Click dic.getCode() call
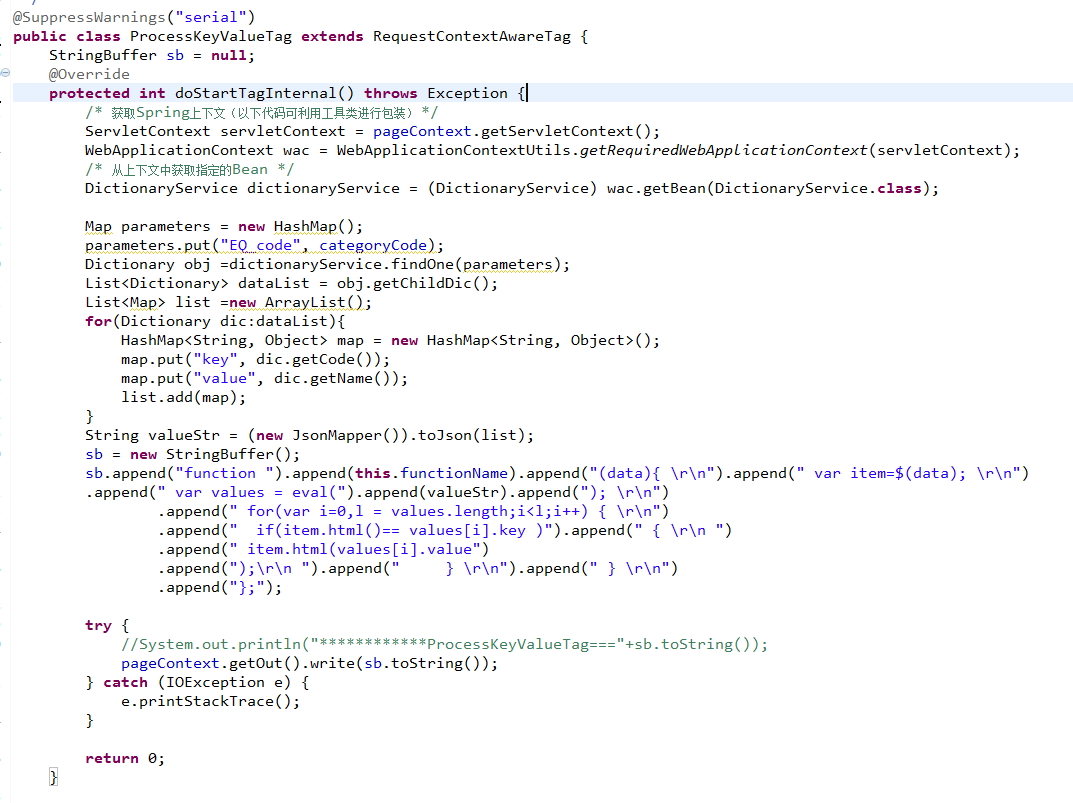Image resolution: width=1073 pixels, height=803 pixels. click(318, 359)
